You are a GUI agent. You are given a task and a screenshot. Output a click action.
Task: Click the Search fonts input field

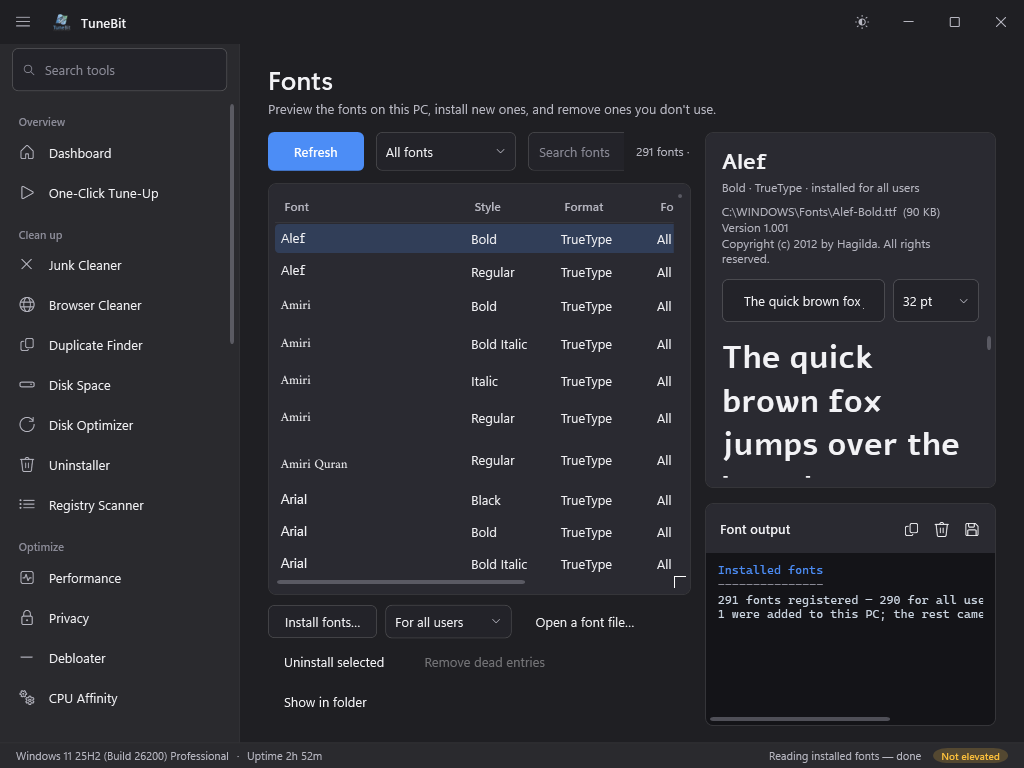pos(576,152)
